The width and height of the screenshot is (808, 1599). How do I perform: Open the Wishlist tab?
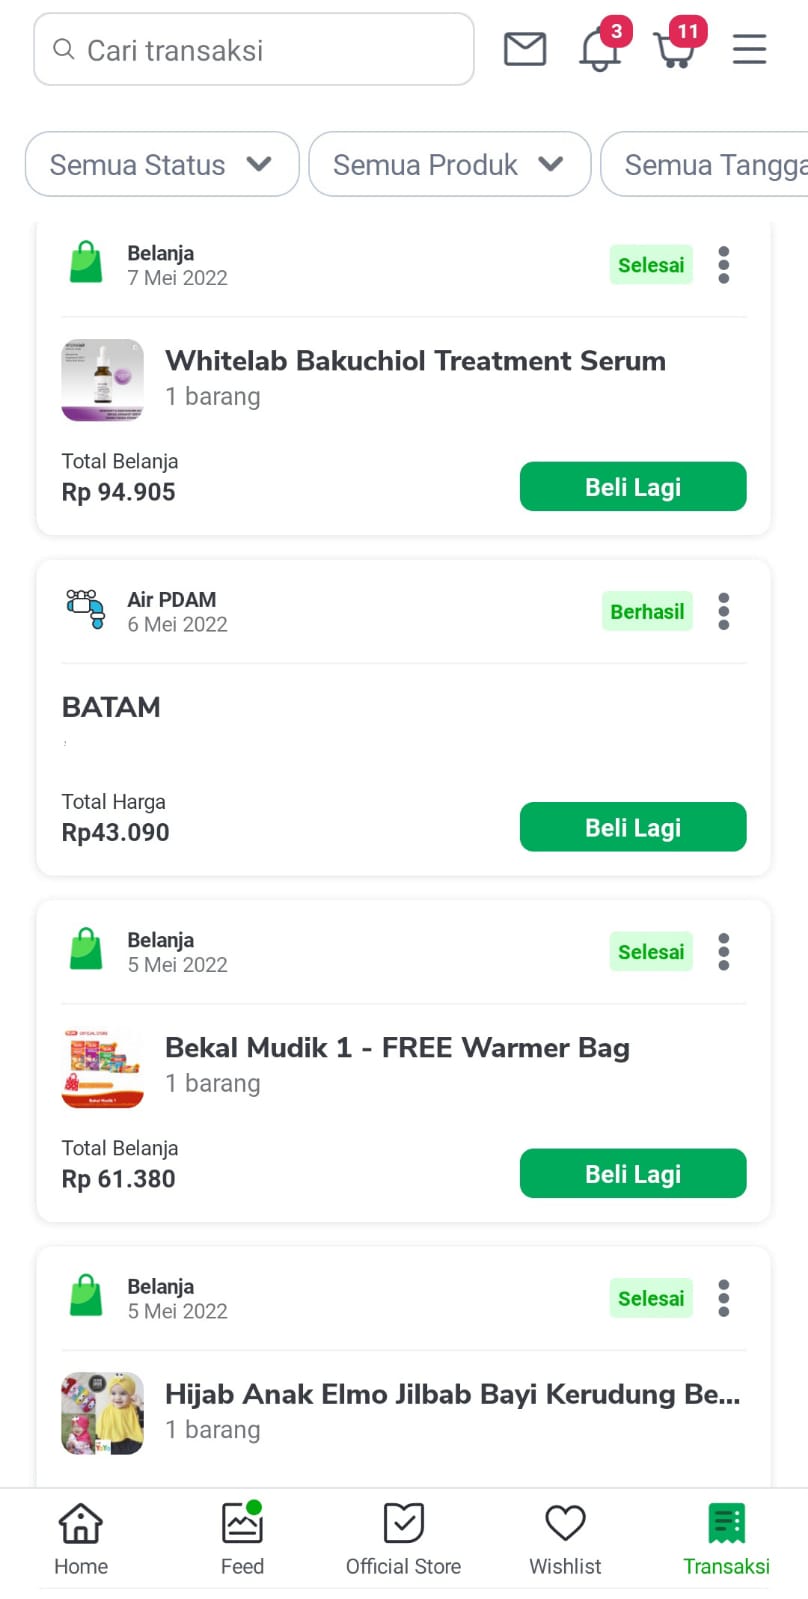click(565, 1539)
